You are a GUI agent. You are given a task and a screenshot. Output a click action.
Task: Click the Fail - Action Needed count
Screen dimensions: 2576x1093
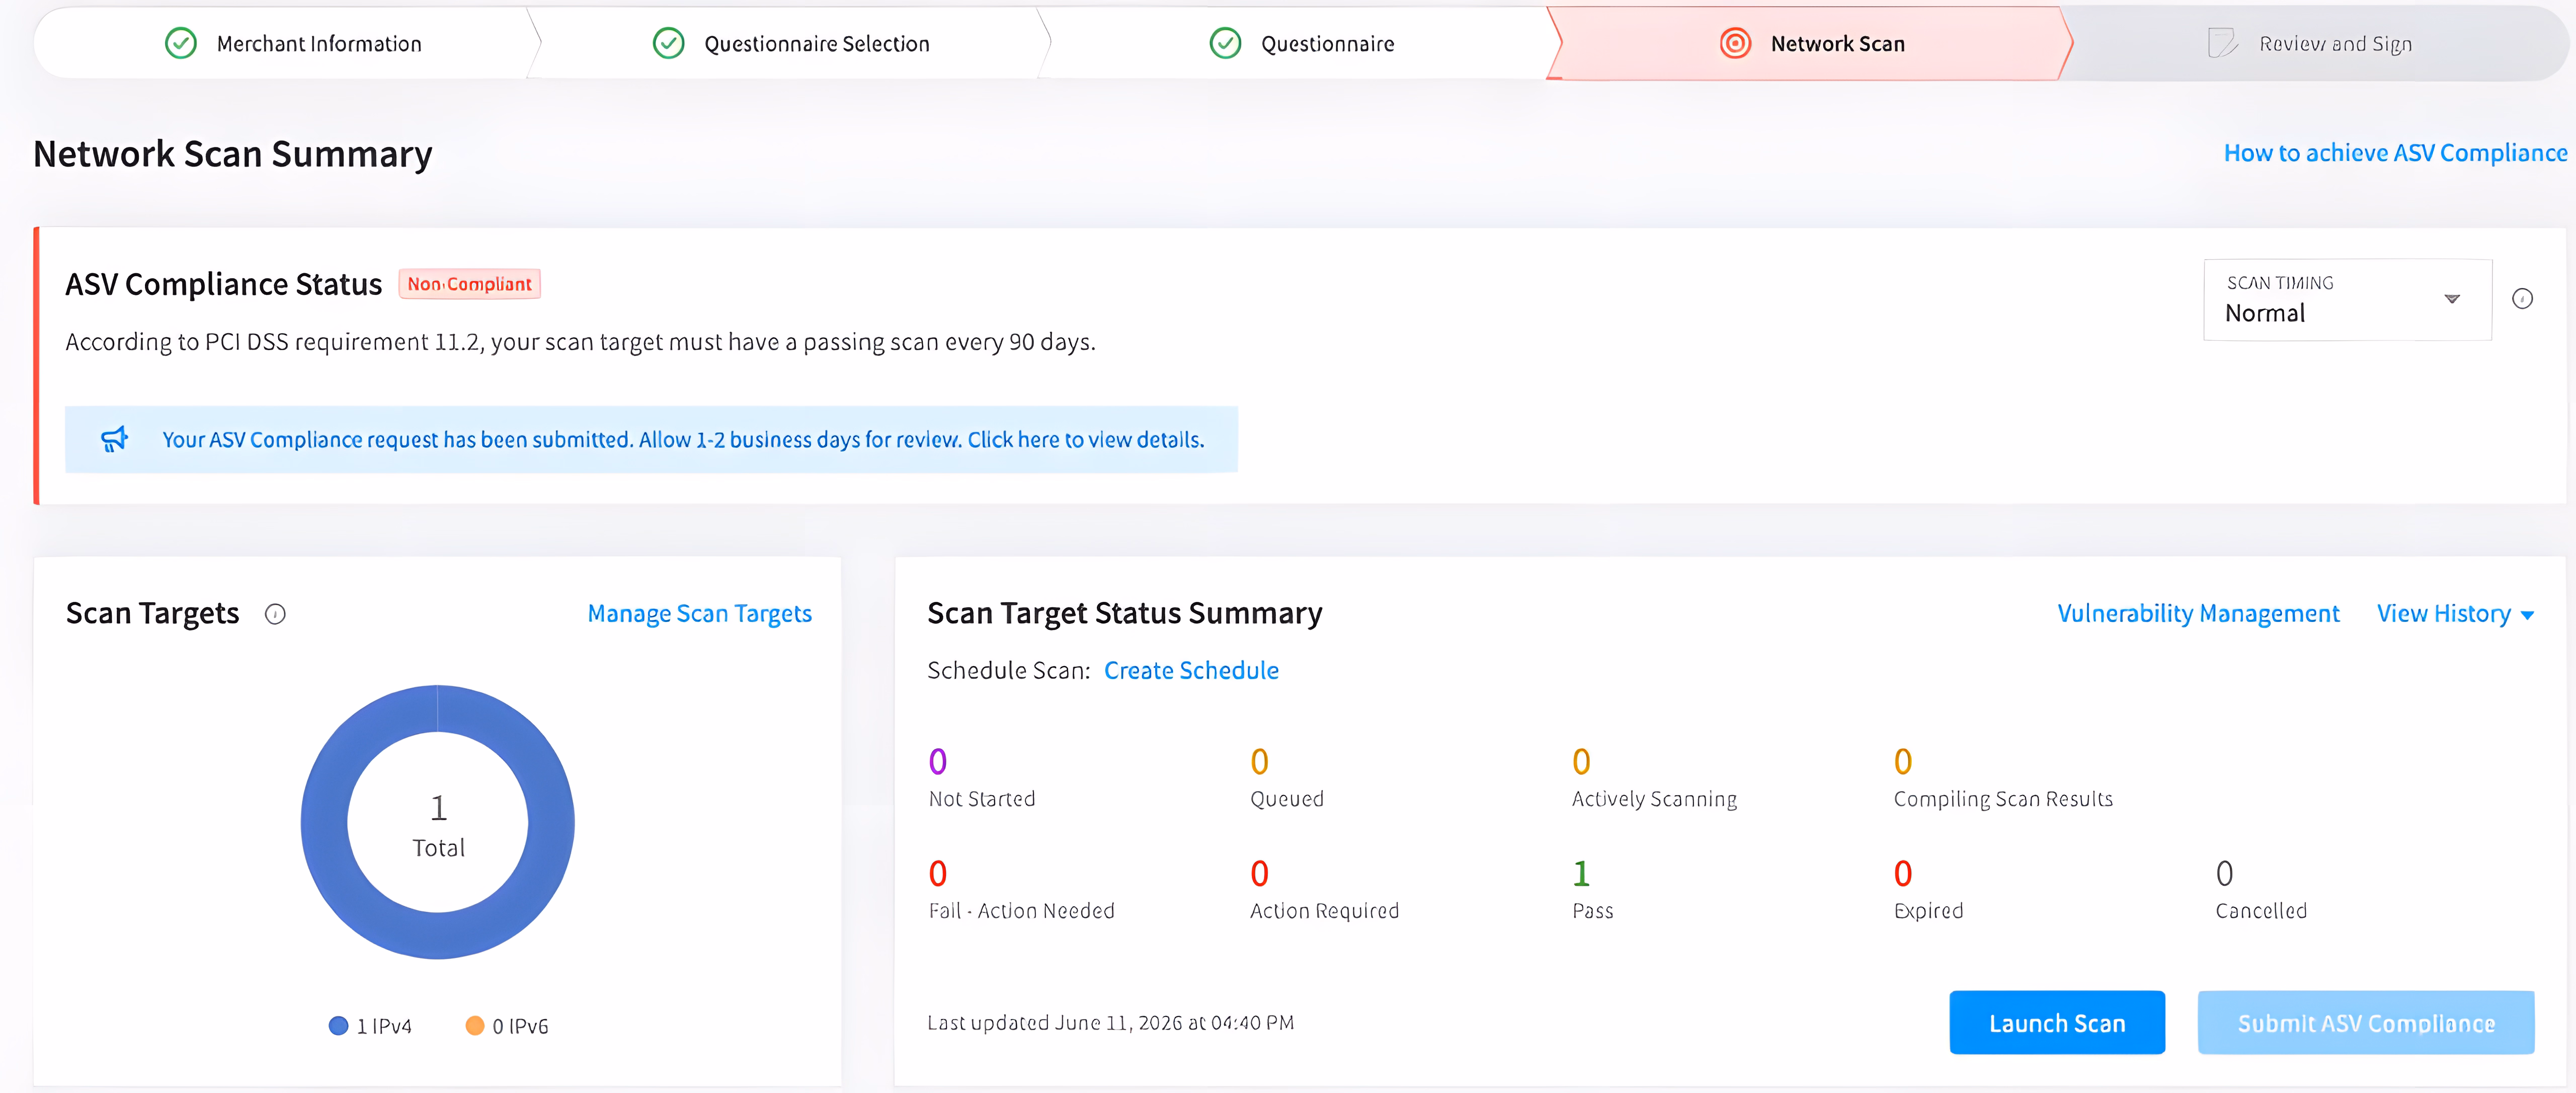pos(937,874)
